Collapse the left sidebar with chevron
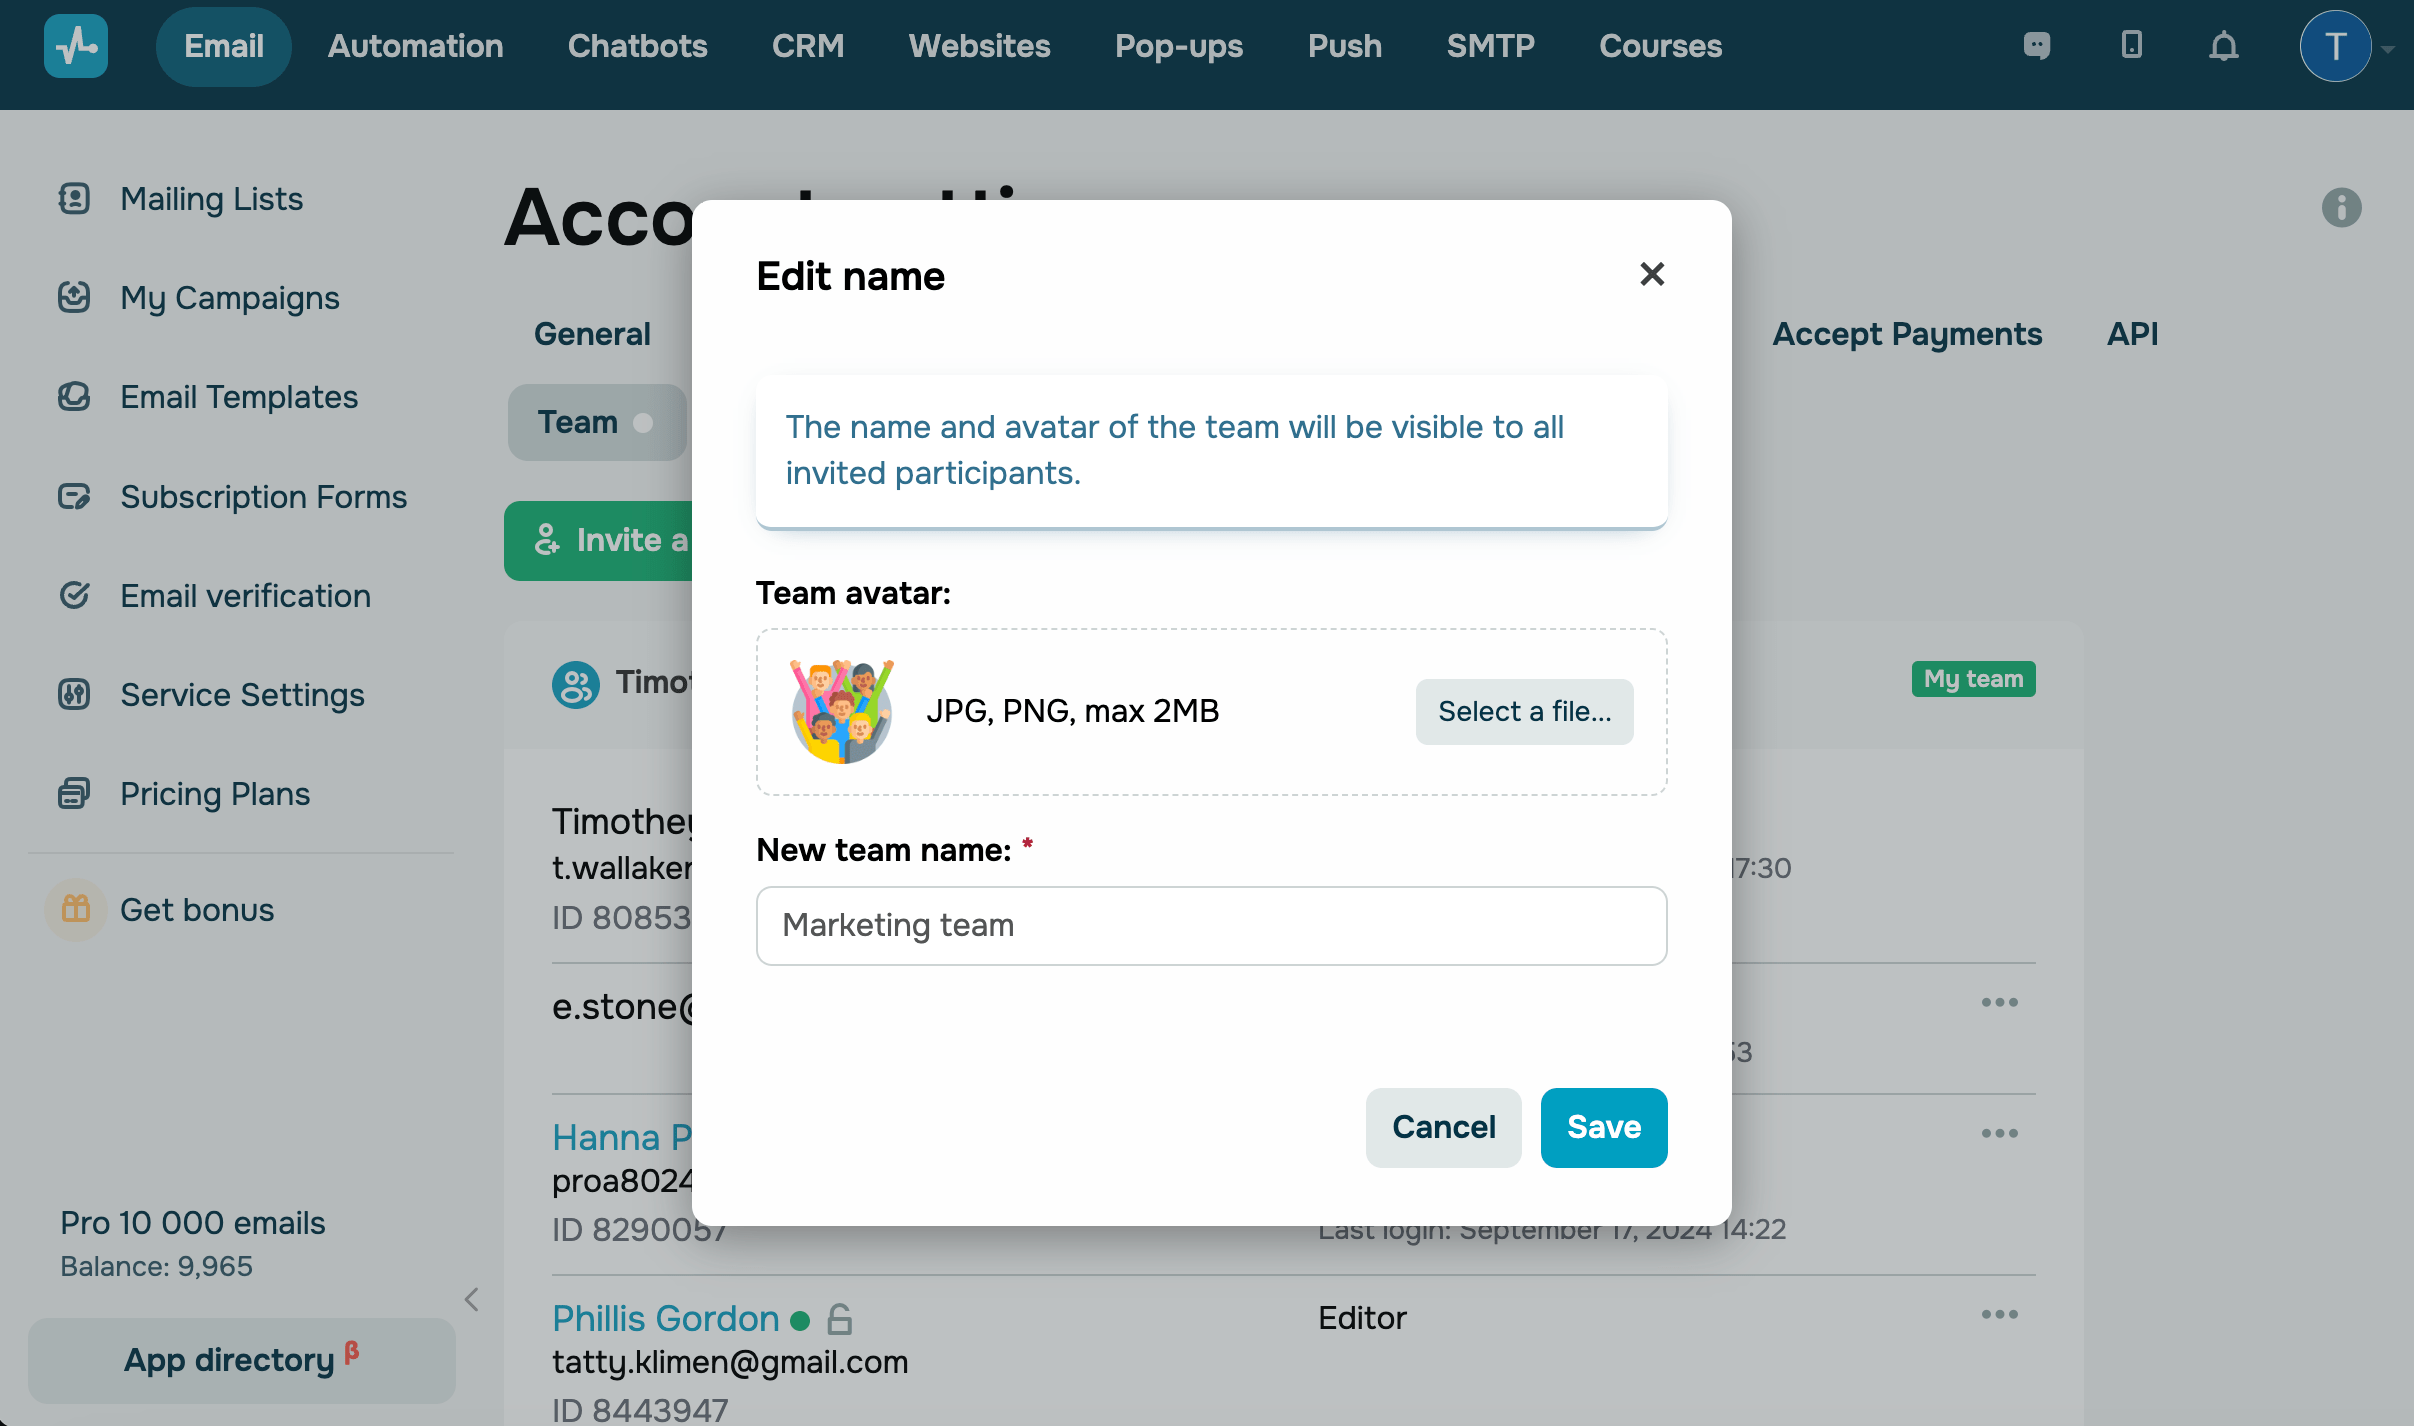This screenshot has height=1426, width=2414. (472, 1299)
